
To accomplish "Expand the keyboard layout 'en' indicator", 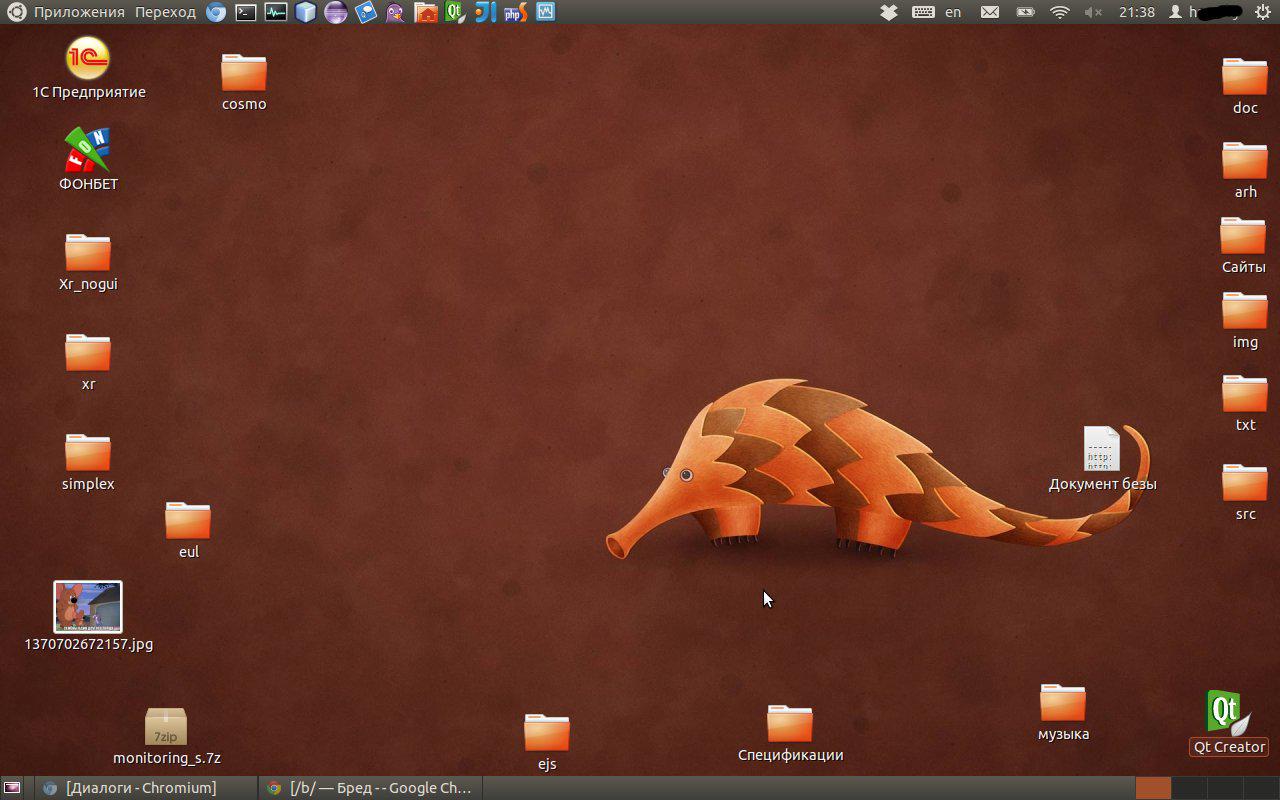I will point(953,12).
